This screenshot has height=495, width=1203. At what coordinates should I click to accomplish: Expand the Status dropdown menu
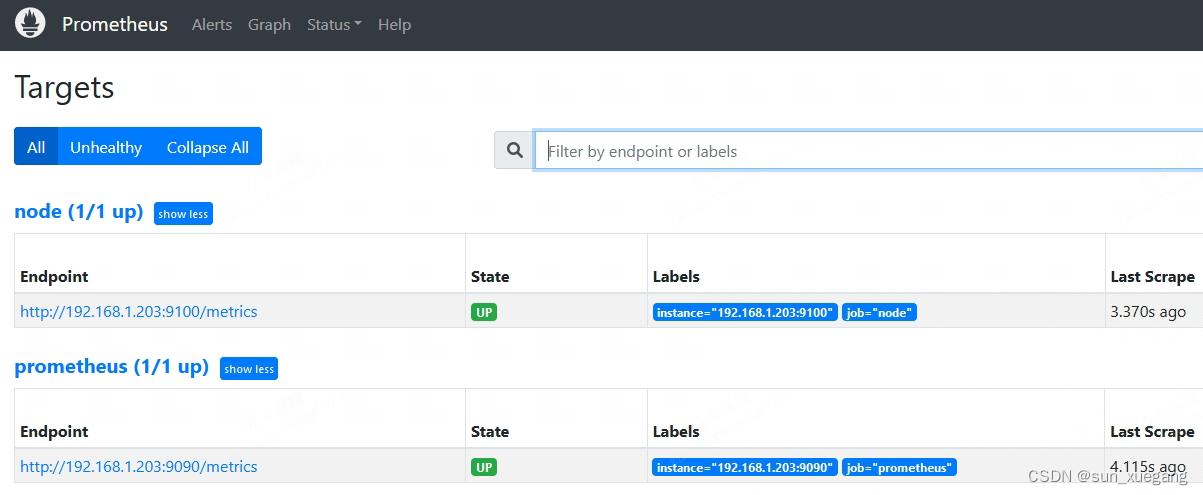click(334, 24)
